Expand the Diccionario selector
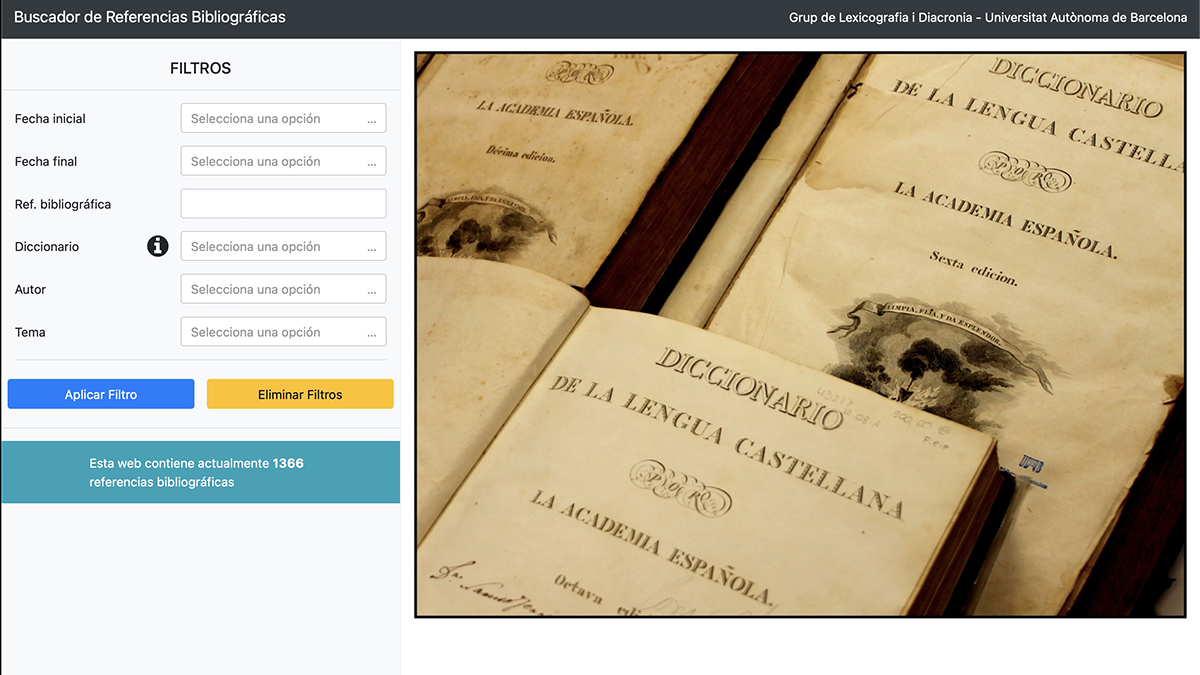This screenshot has height=675, width=1200. 283,246
